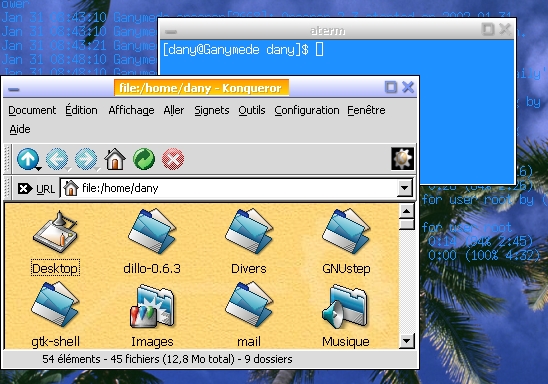Go up one directory with the Up arrow
The height and width of the screenshot is (384, 548).
tap(28, 159)
